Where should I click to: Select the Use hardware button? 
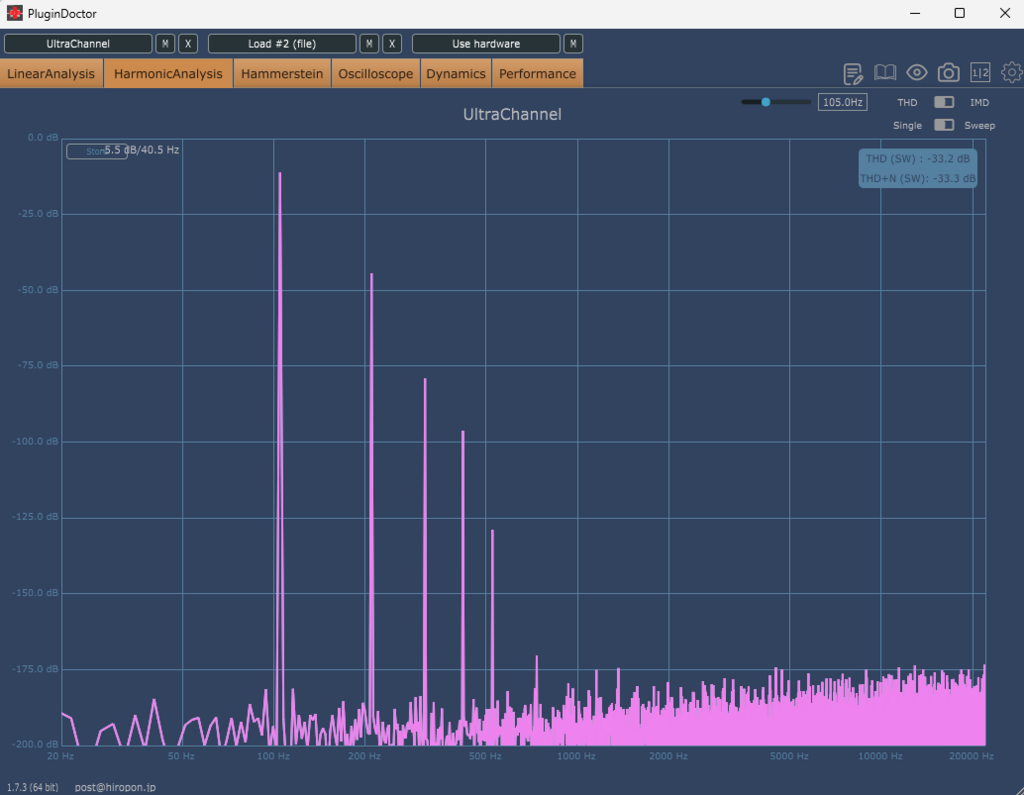click(x=486, y=44)
